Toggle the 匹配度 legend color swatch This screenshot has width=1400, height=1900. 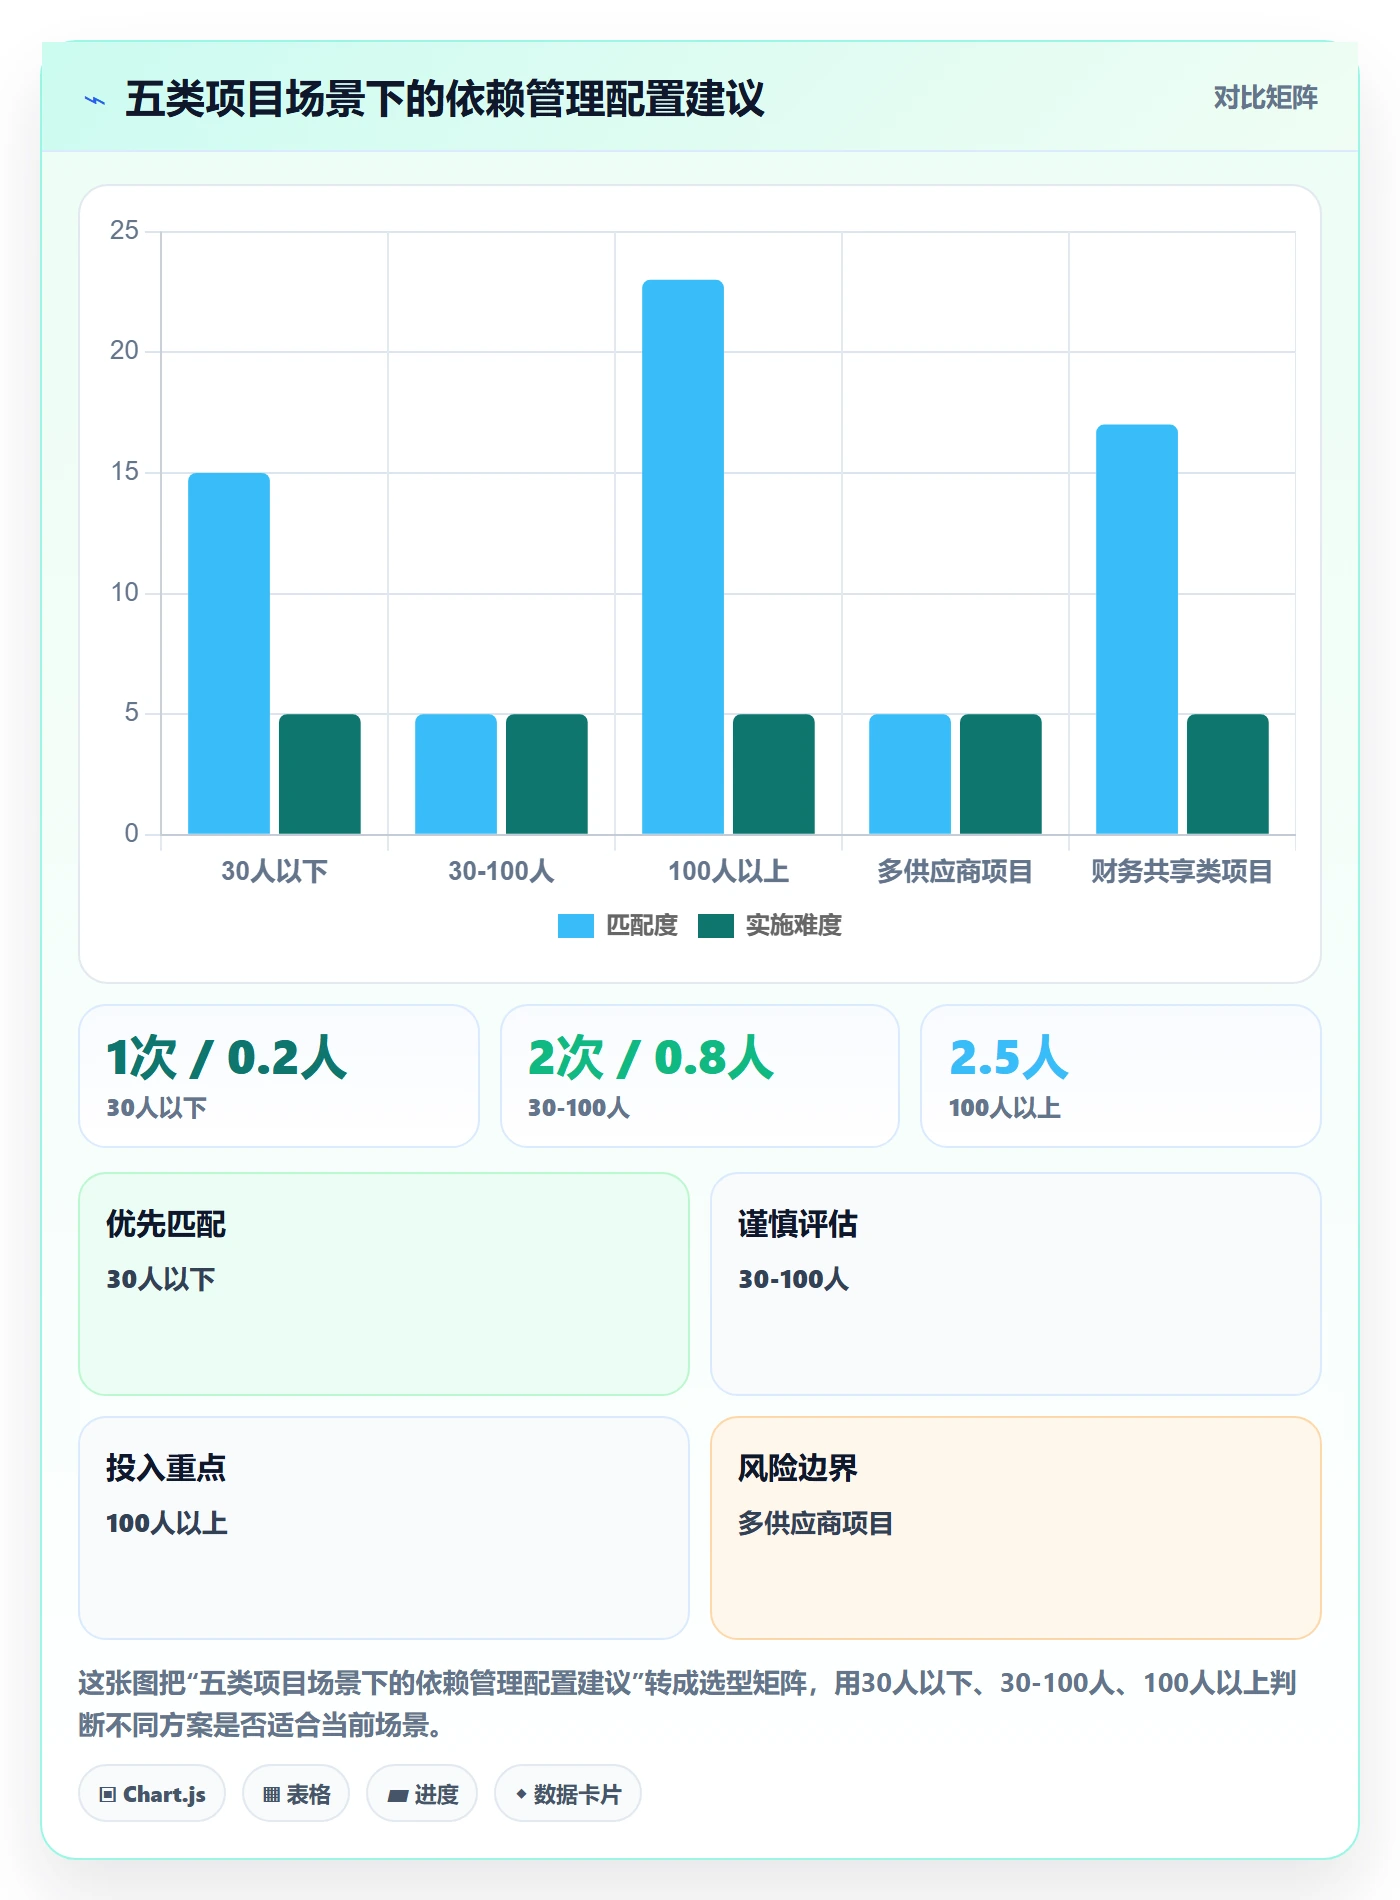pyautogui.click(x=575, y=926)
